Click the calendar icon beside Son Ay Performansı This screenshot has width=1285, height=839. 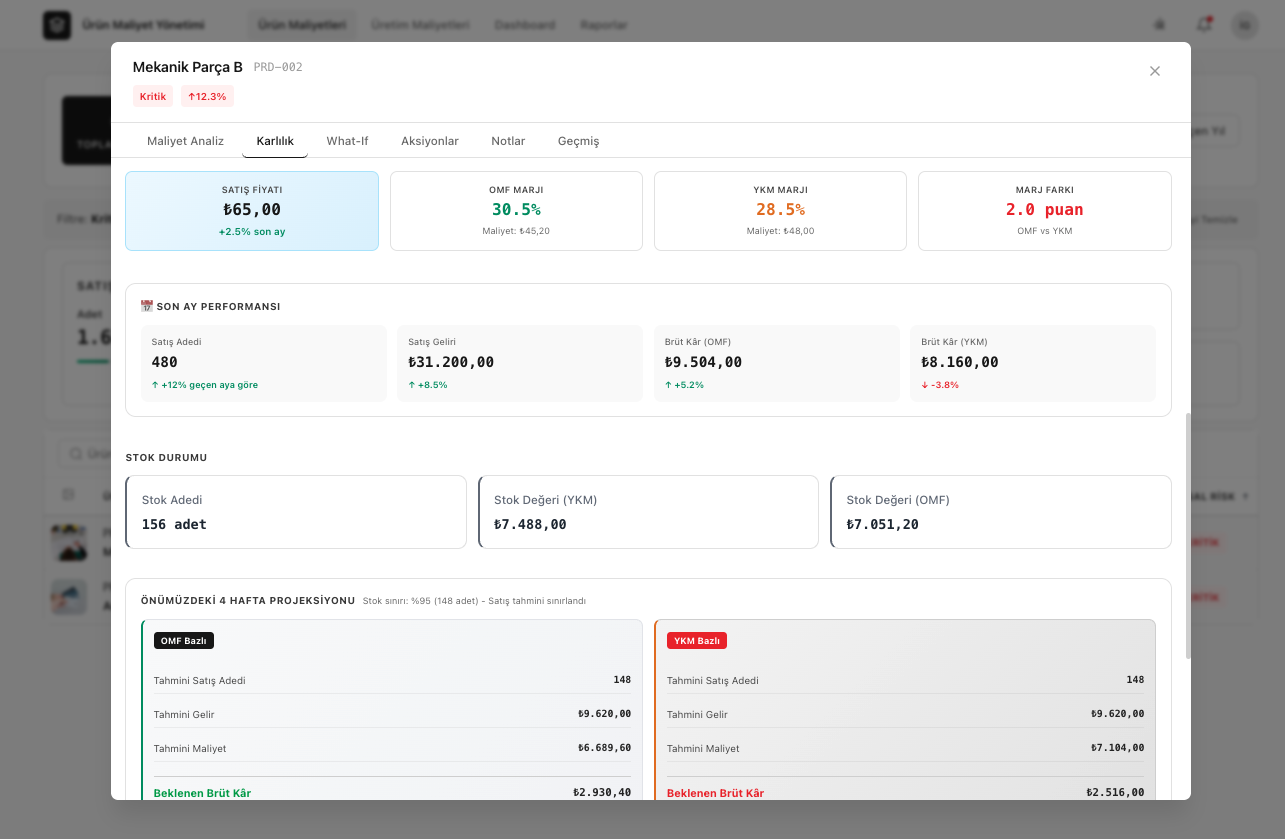(x=147, y=306)
